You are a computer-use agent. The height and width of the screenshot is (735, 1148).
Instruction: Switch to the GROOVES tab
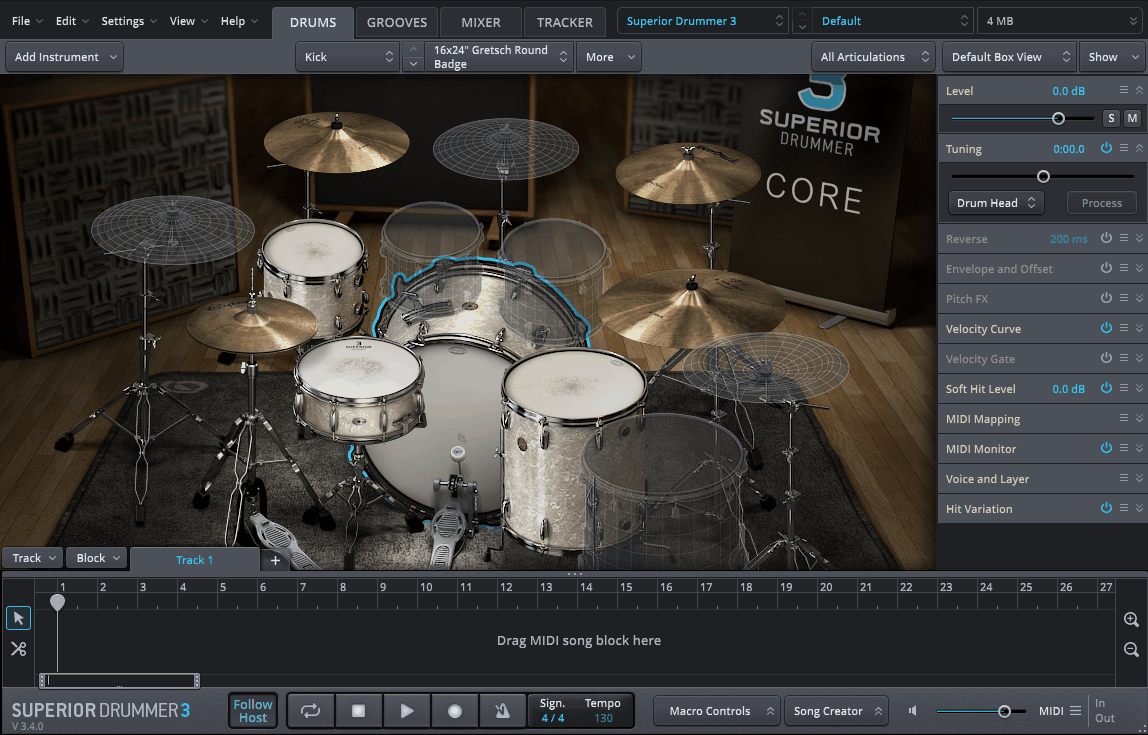click(x=397, y=23)
